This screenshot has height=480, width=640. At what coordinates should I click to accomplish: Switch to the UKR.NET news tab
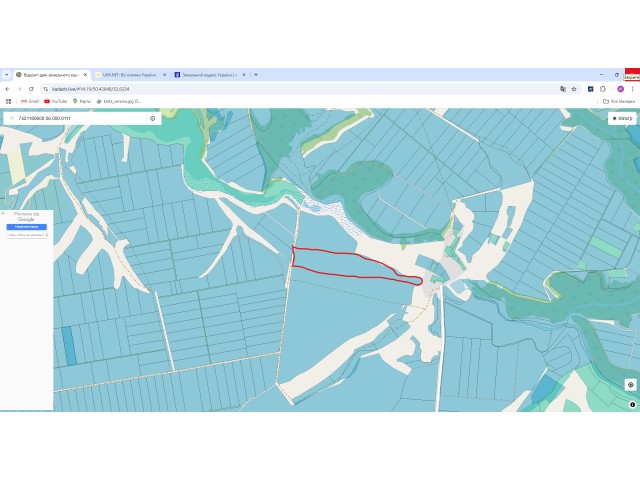(131, 75)
